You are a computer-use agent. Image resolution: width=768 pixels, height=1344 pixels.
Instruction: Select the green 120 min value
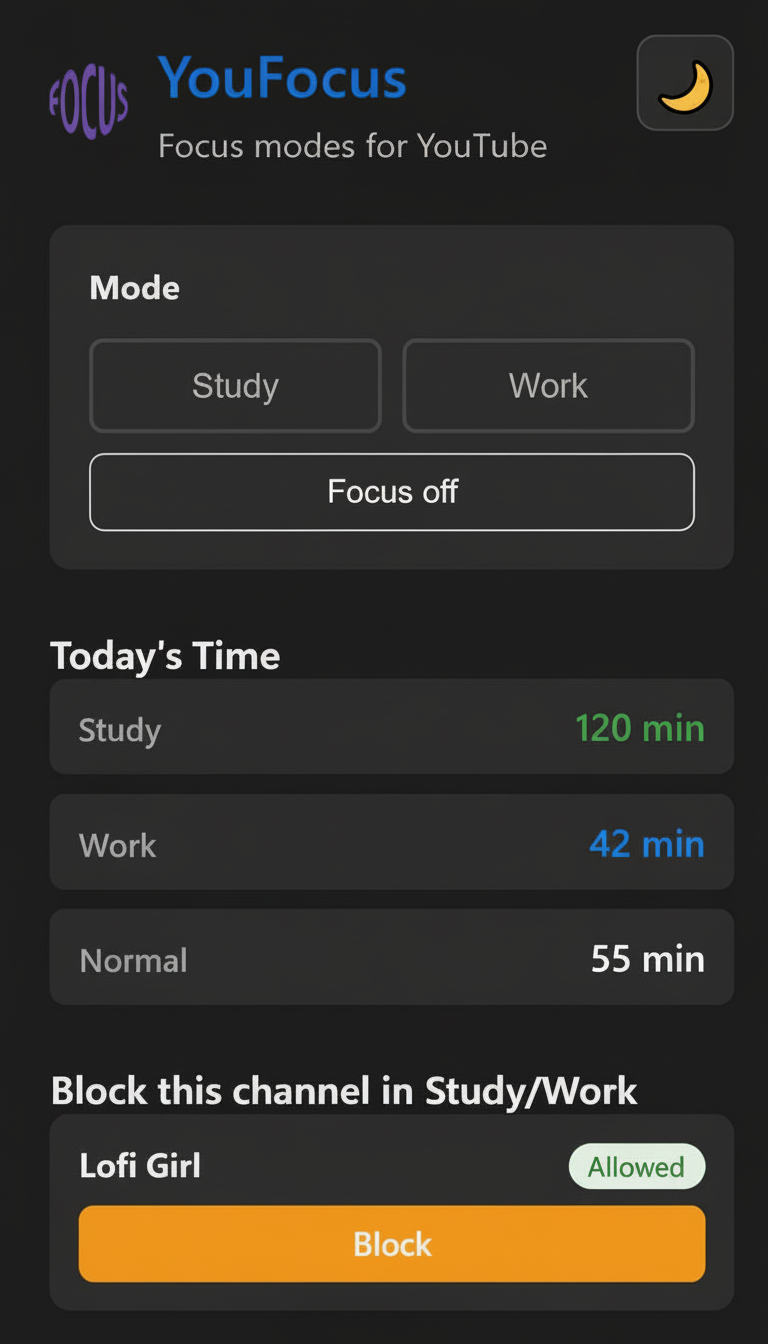(x=640, y=728)
